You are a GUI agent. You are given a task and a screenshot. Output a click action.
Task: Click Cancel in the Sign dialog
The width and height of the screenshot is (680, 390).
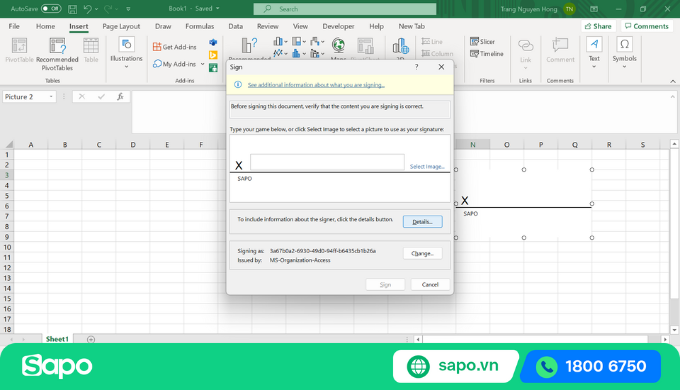coord(430,285)
